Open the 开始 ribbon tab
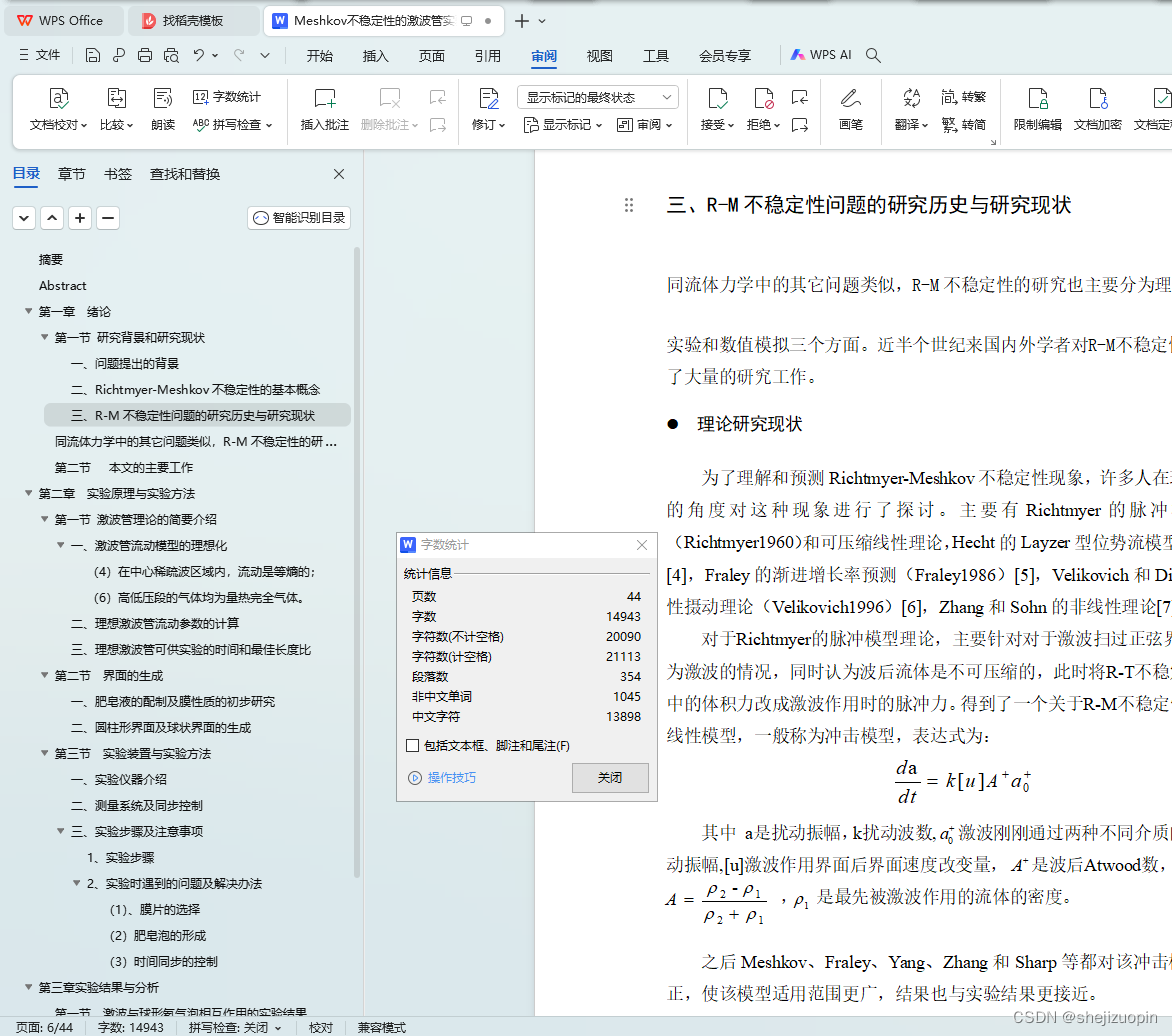 tap(319, 56)
